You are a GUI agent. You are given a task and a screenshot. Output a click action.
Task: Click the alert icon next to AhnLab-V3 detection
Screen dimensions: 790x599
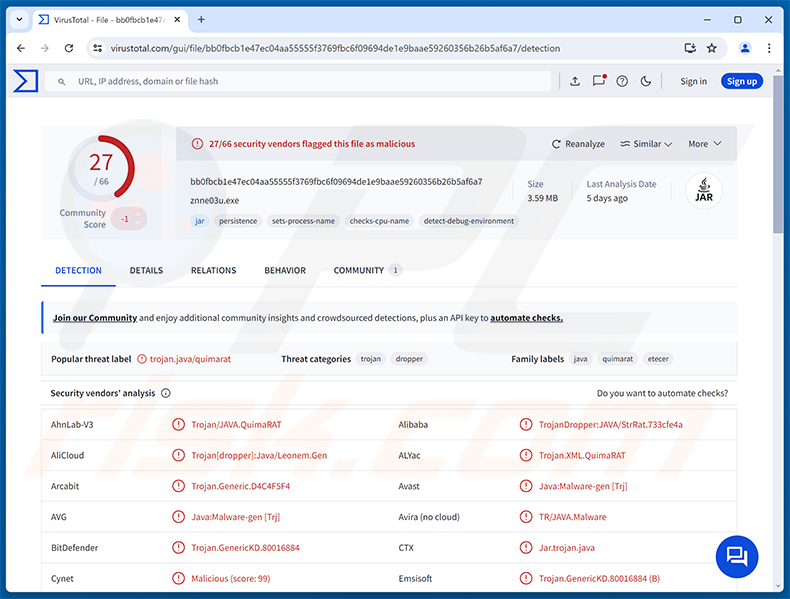[x=178, y=425]
